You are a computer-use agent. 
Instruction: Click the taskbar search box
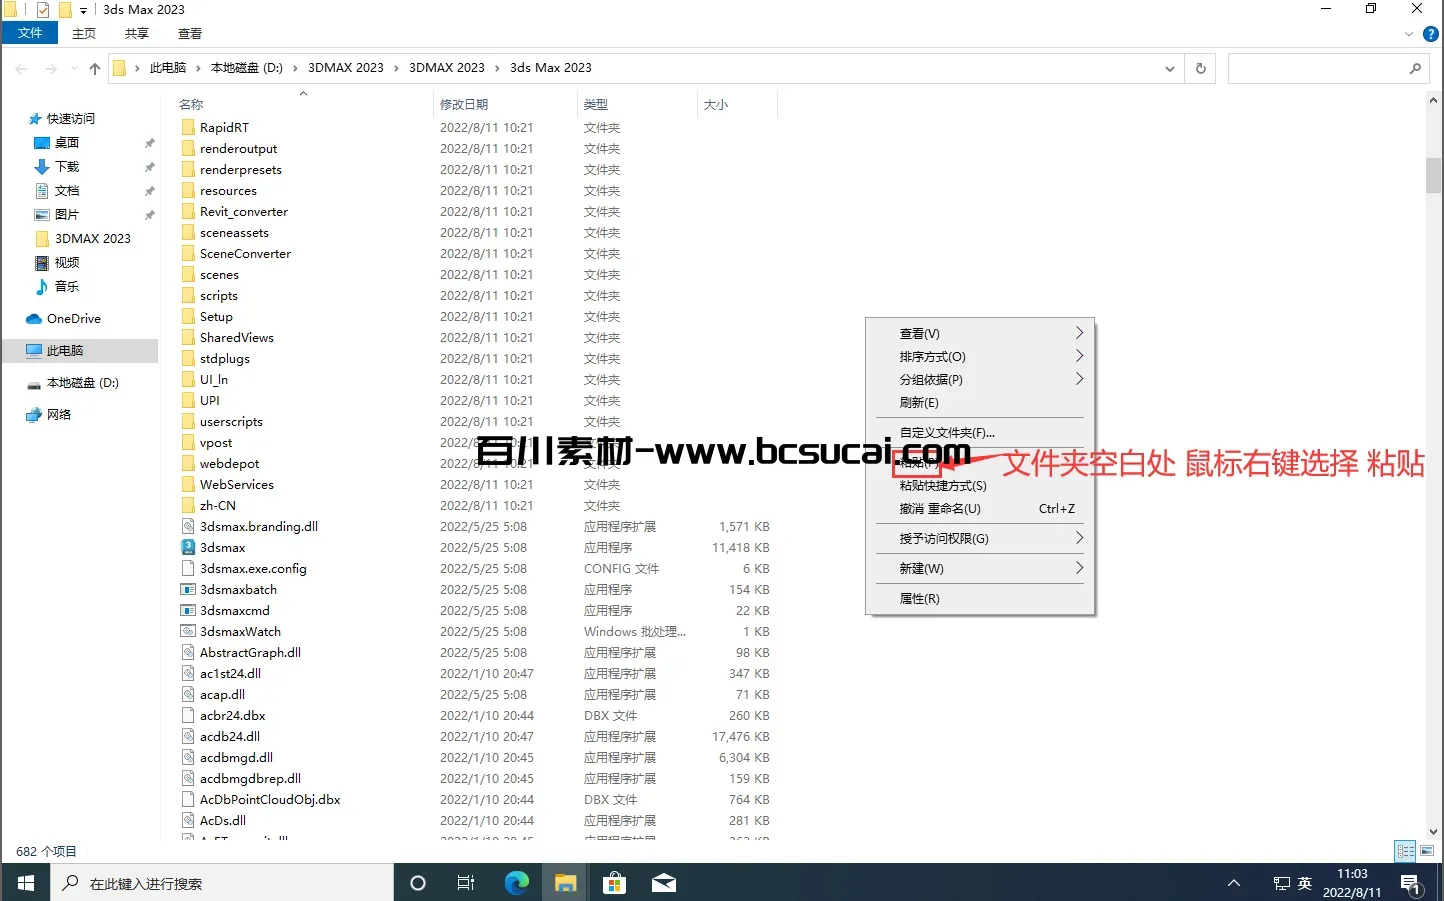point(222,883)
